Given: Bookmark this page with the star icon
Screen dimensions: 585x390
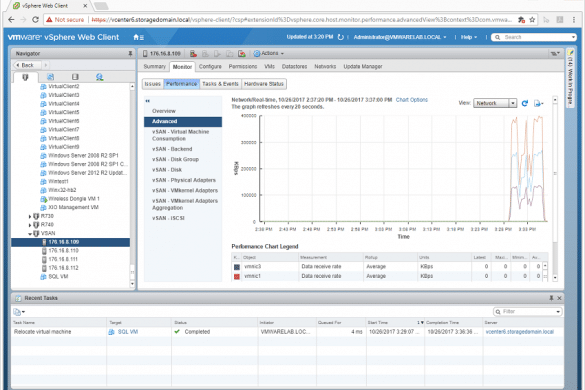Looking at the screenshot, I should click(532, 19).
